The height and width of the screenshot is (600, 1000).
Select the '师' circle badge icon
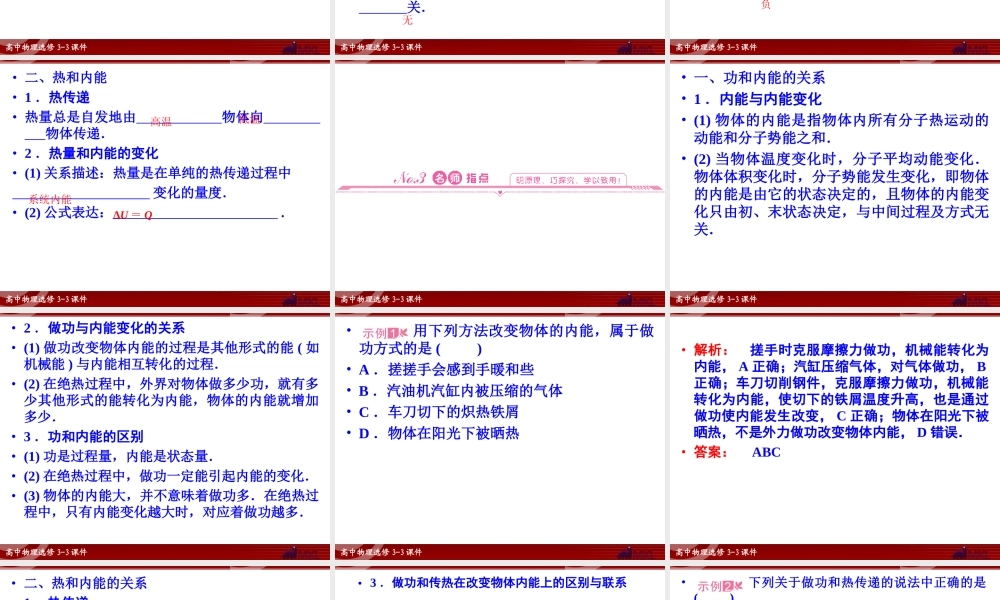(454, 177)
